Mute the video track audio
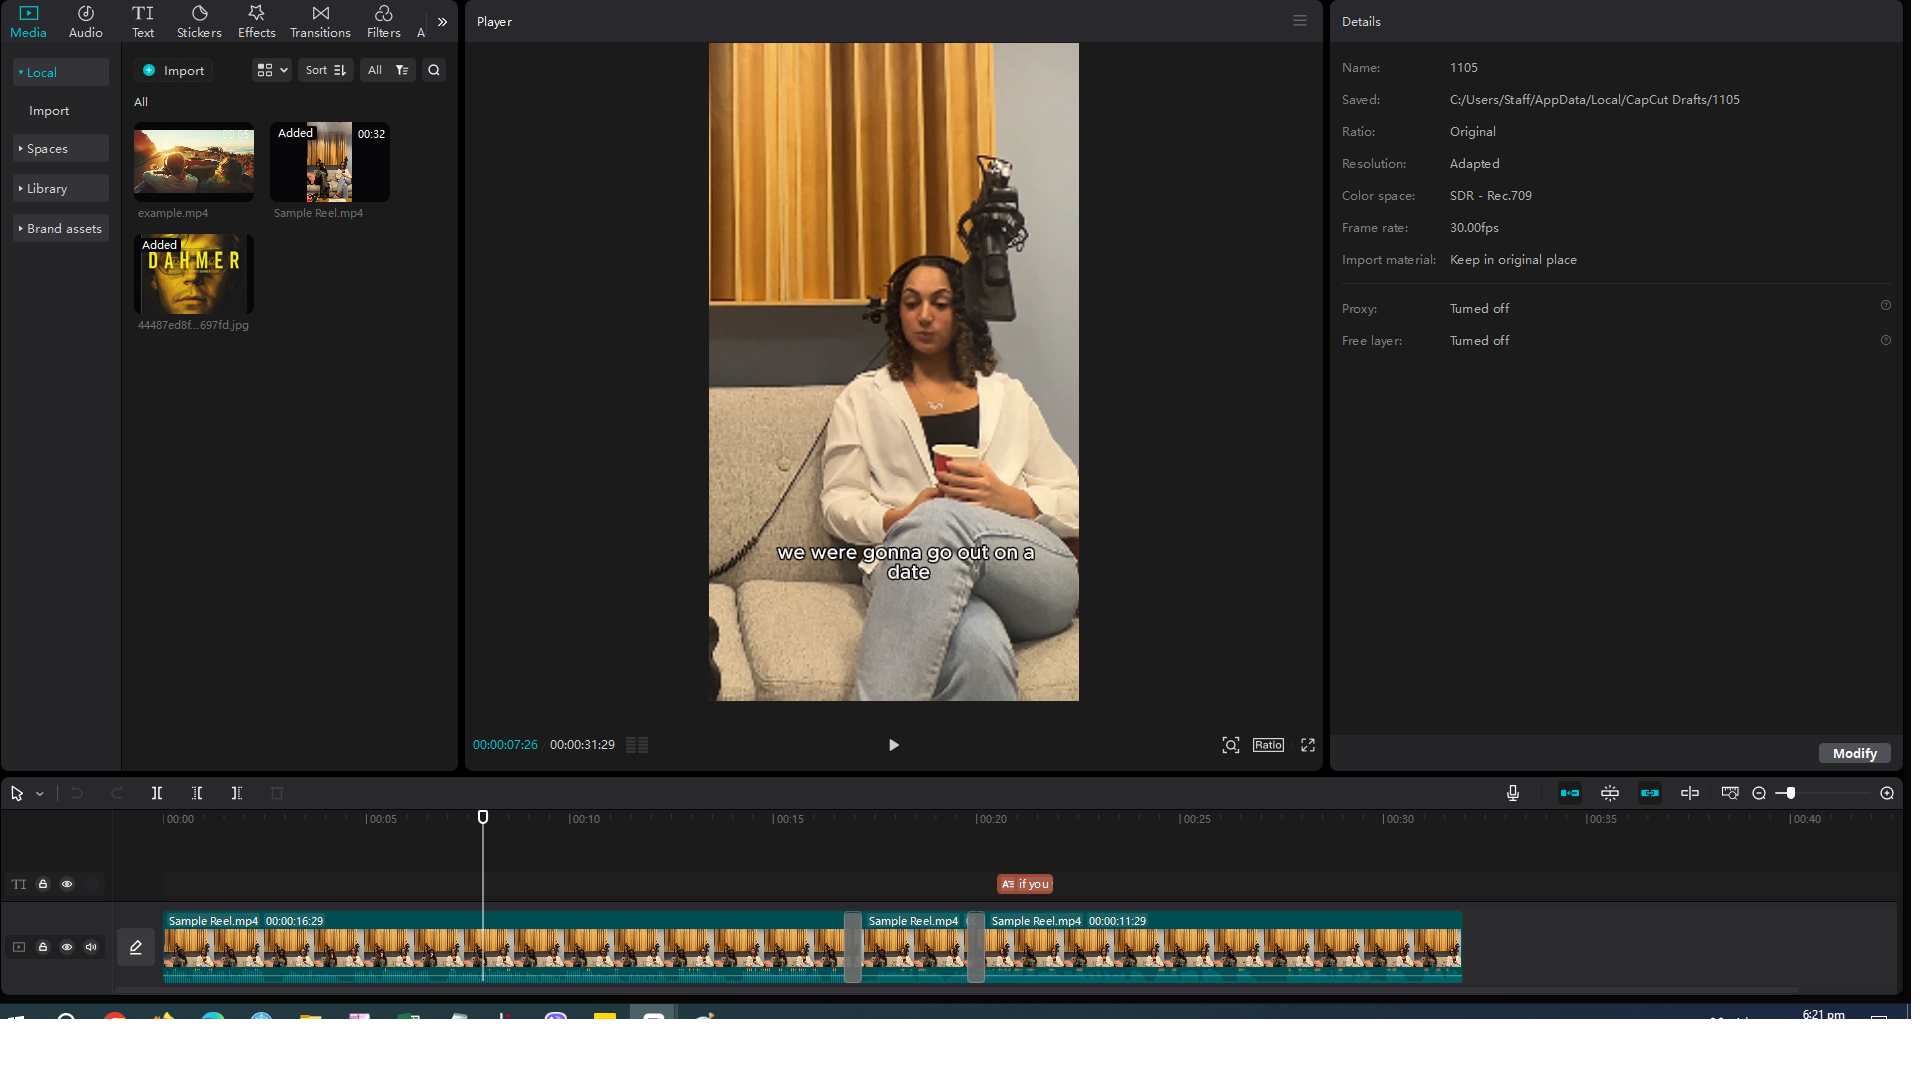Screen dimensions: 1920x1080 pyautogui.click(x=91, y=947)
